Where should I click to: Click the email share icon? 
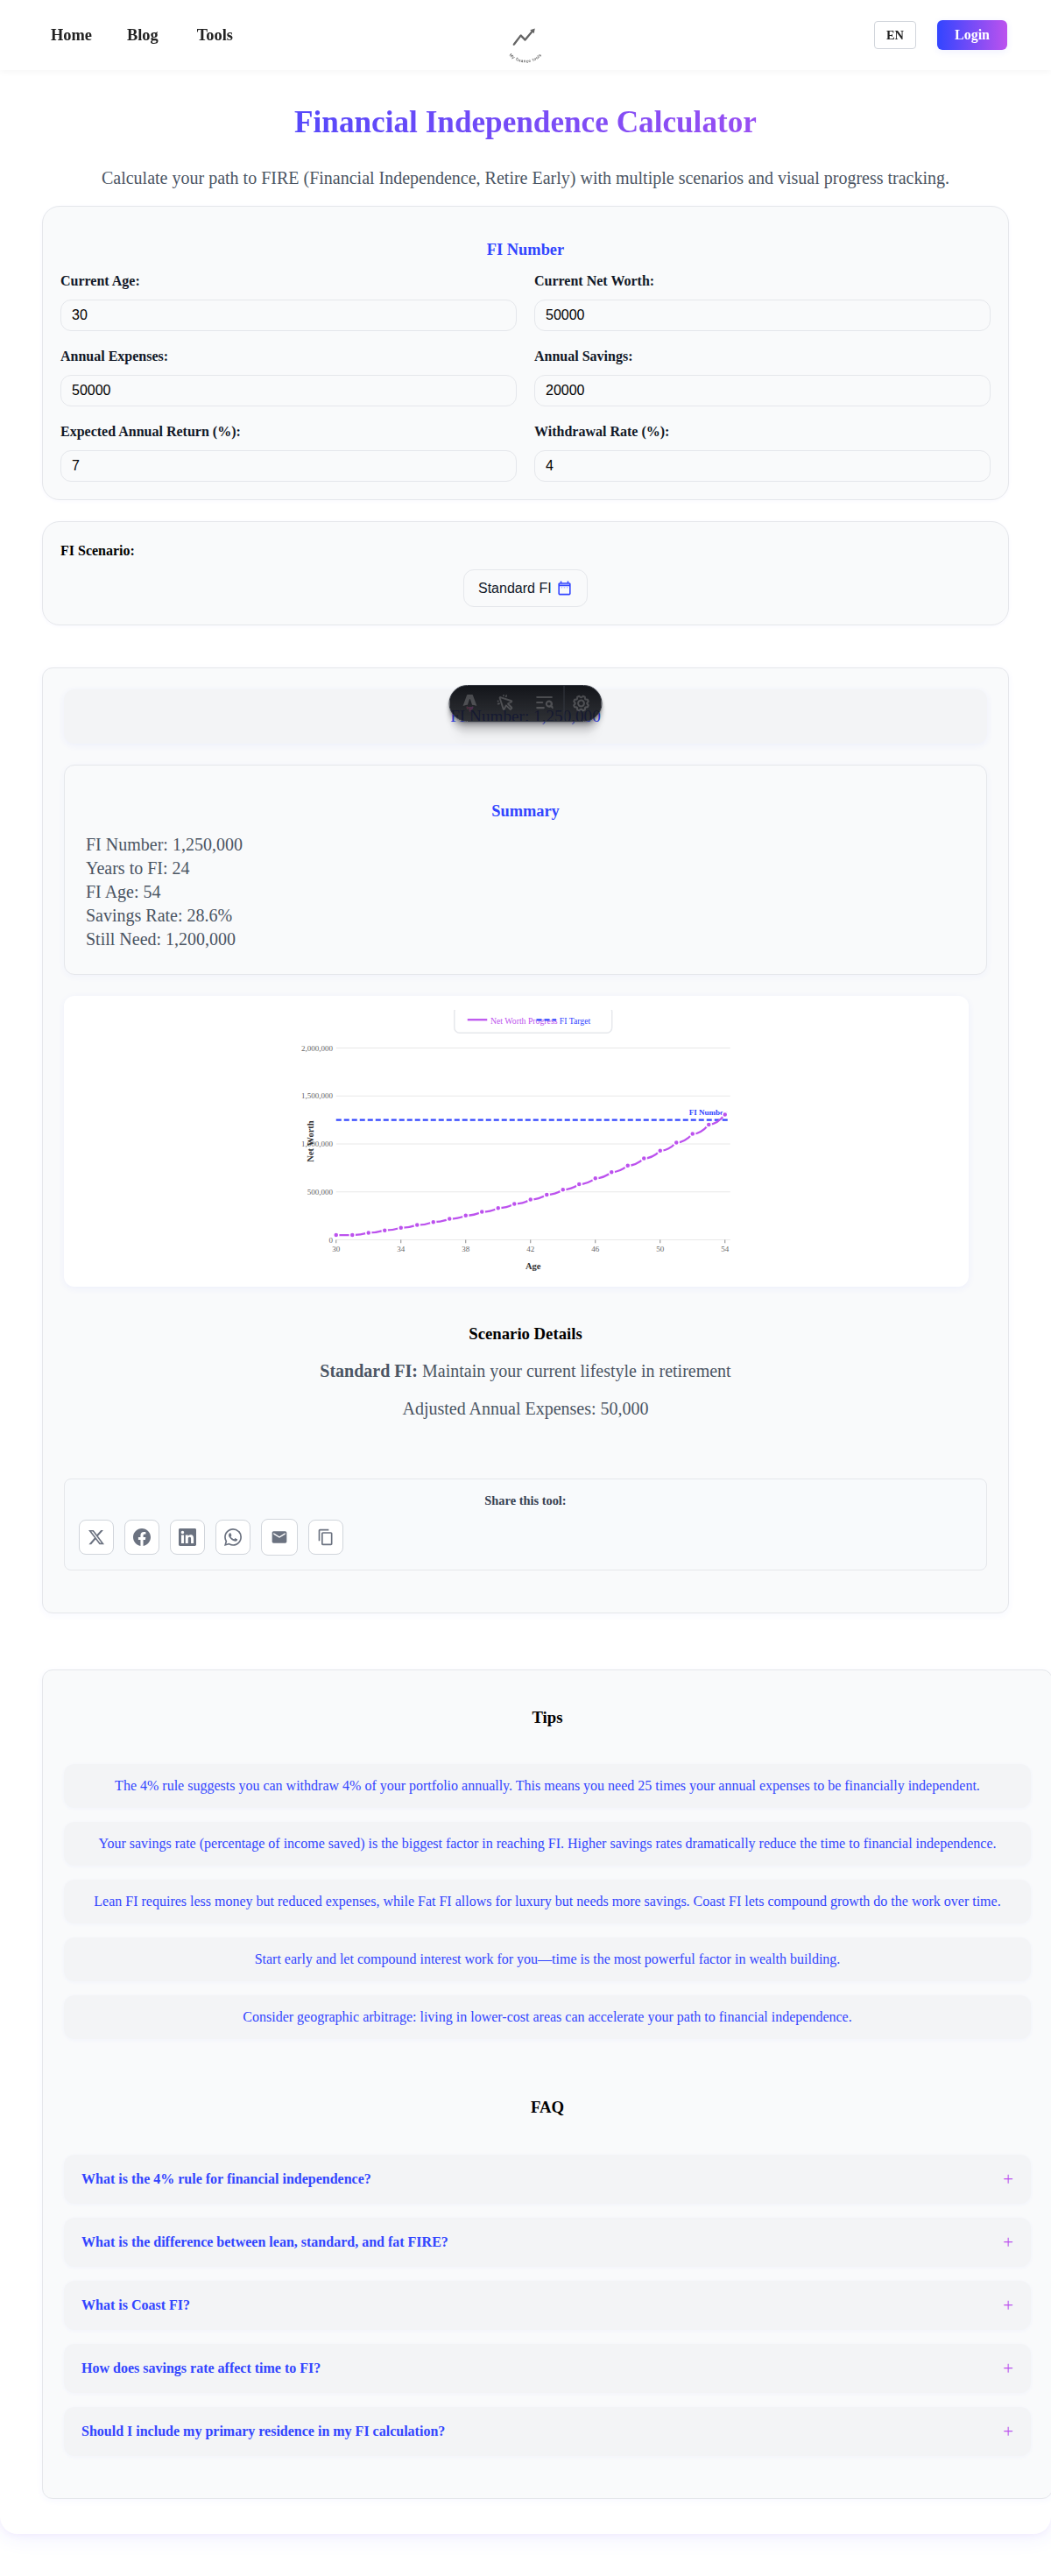click(x=279, y=1537)
